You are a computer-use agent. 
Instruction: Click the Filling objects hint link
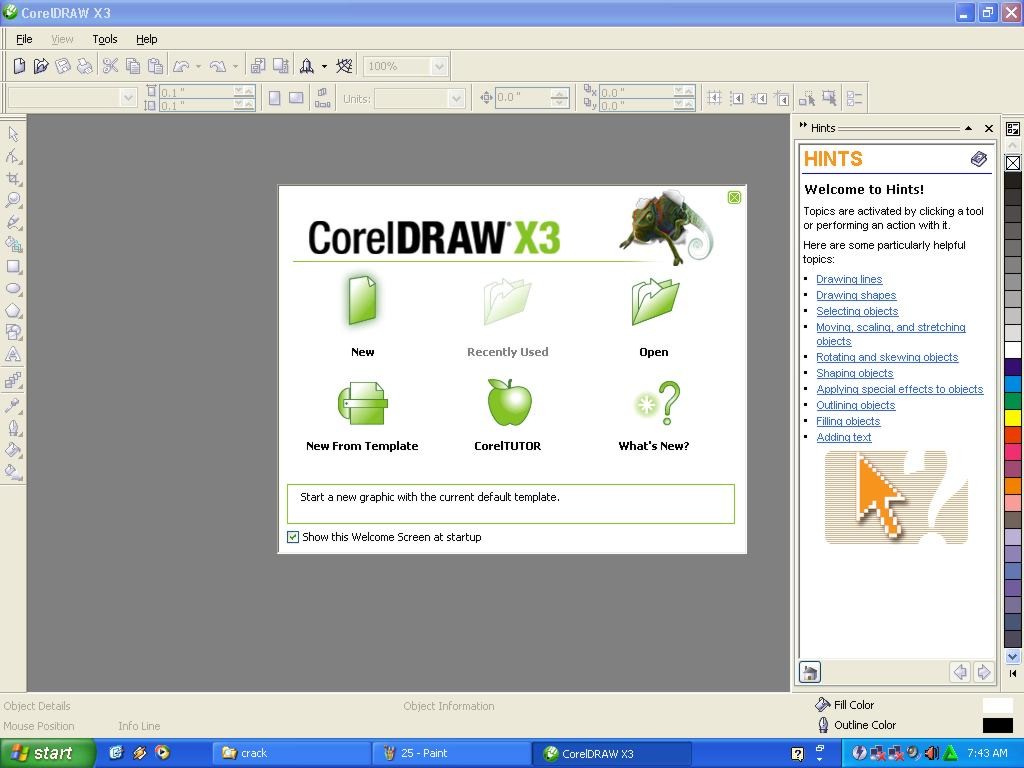coord(848,421)
